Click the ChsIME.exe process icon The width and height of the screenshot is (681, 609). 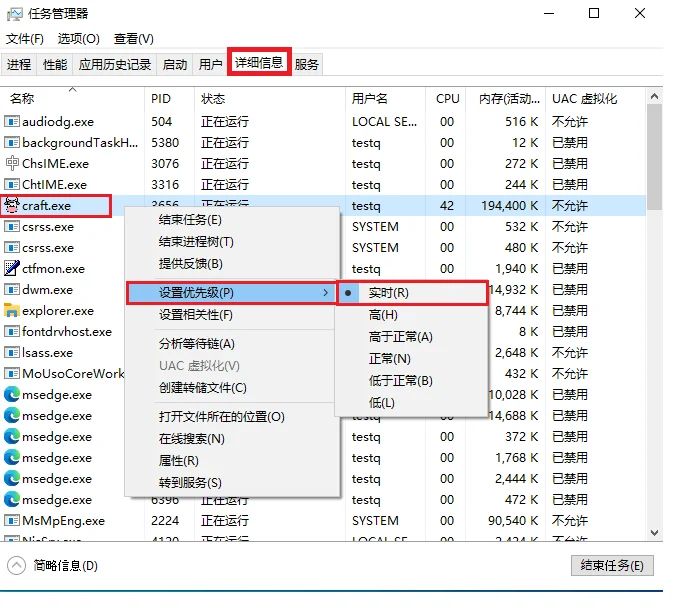coord(13,163)
